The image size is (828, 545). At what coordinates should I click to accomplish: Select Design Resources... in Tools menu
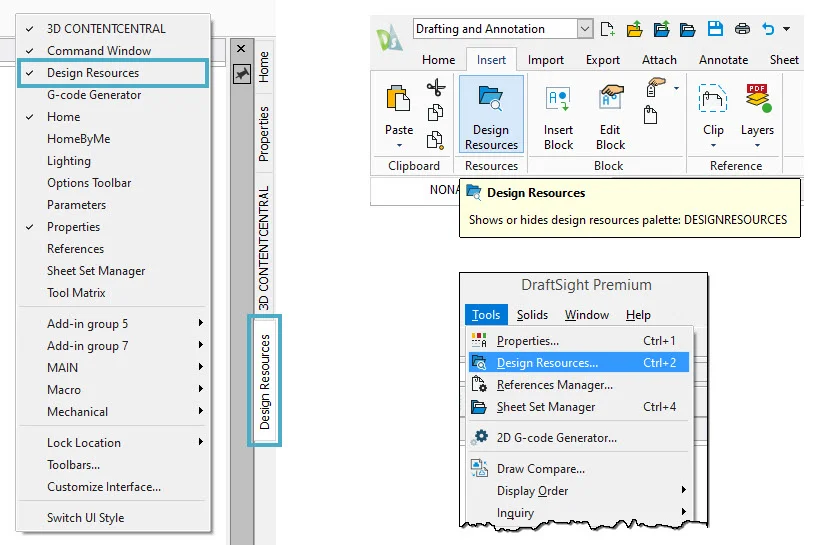547,363
